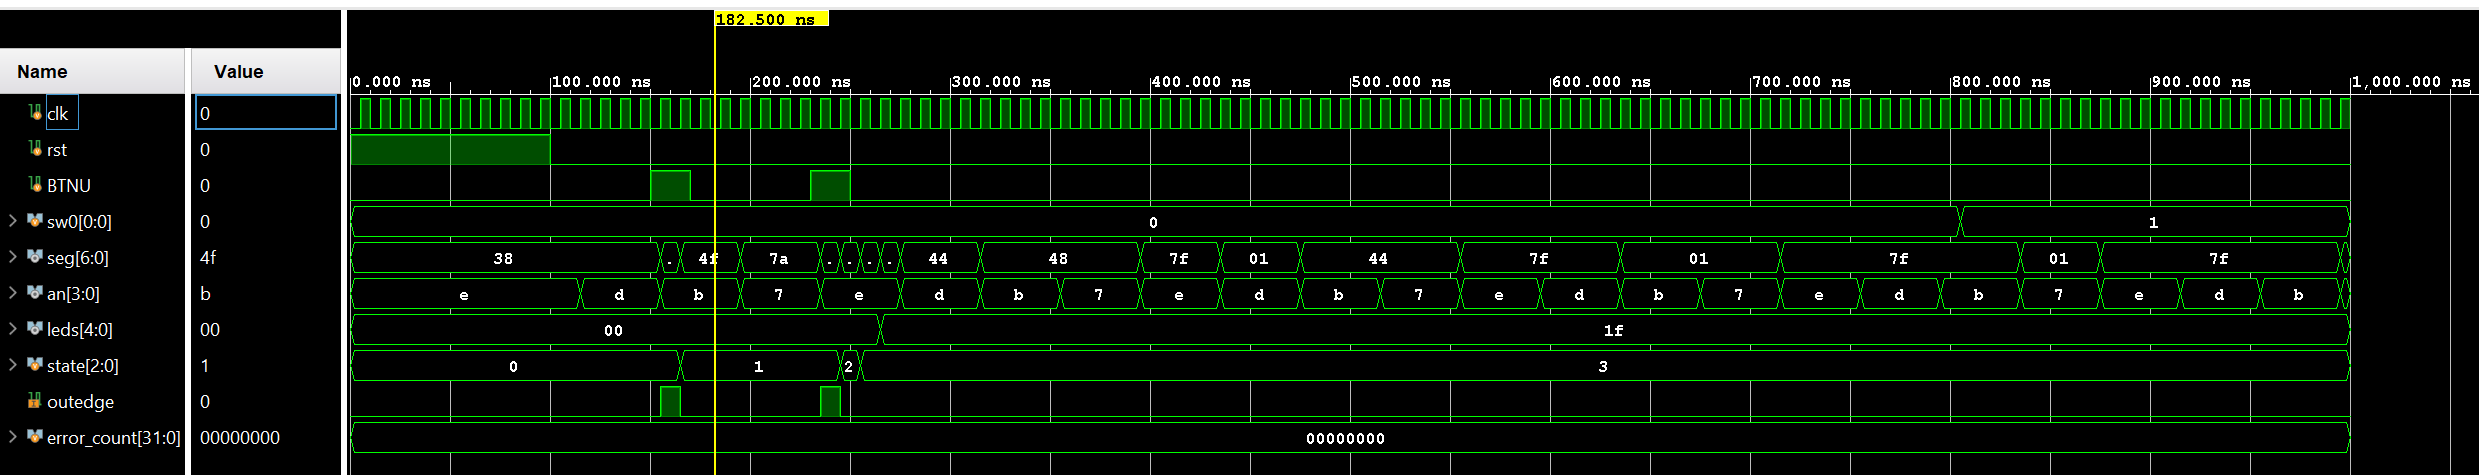This screenshot has height=475, width=2479.
Task: Click the seg[6:0] bus icon
Action: 35,257
